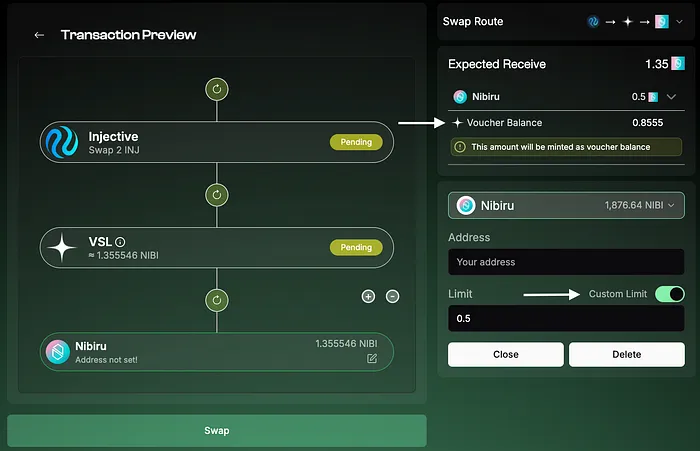
Task: Click the Swap button
Action: point(217,430)
